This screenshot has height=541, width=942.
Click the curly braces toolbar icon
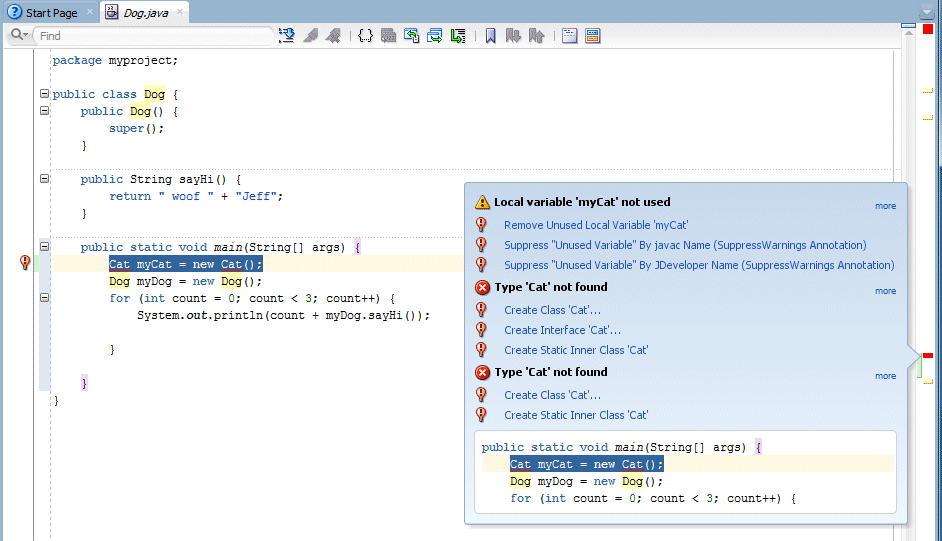[365, 36]
